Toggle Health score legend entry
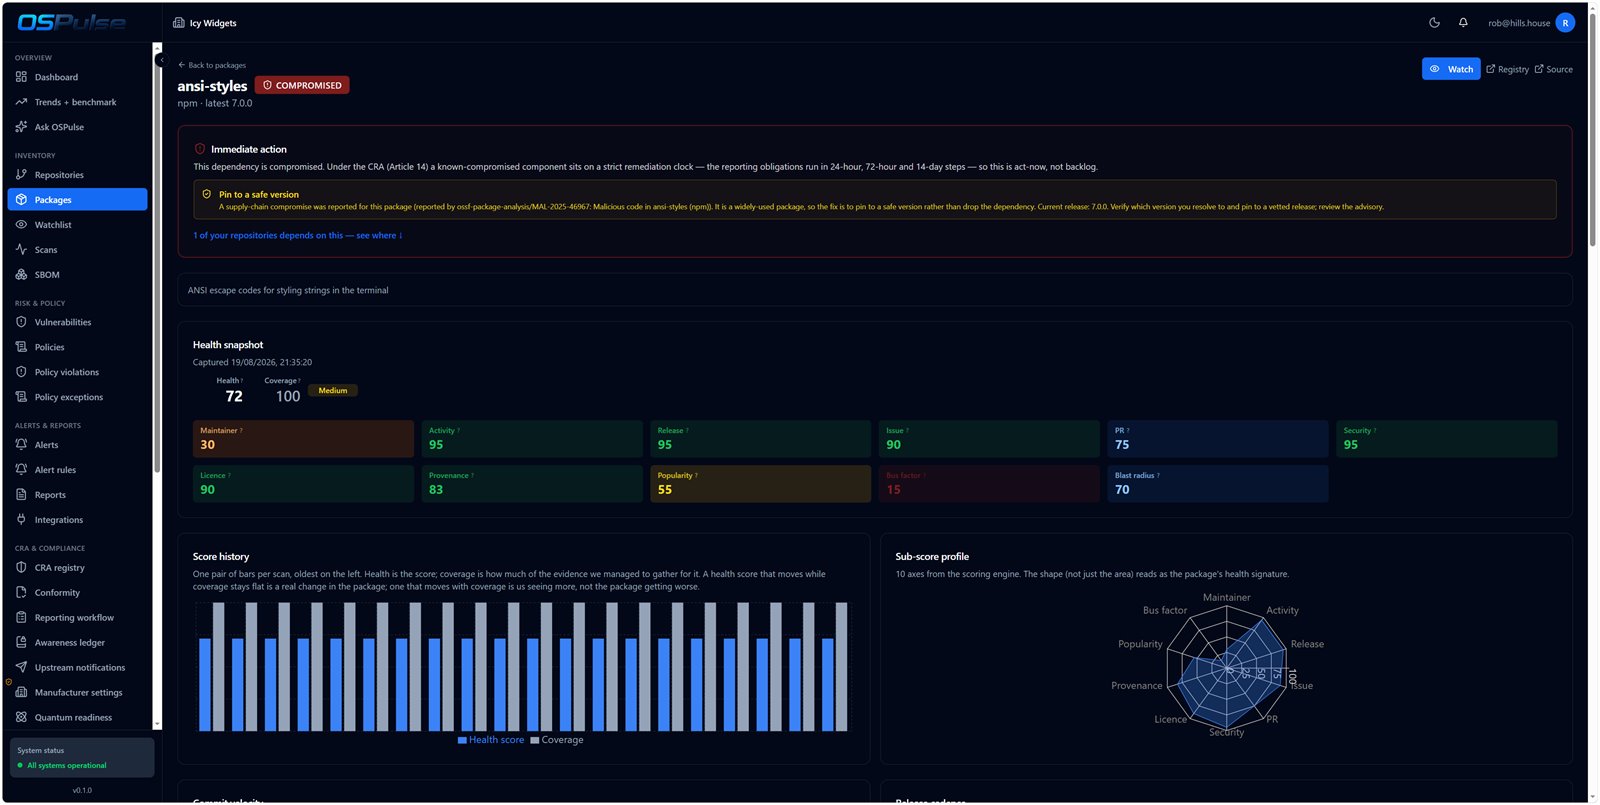 pos(491,740)
